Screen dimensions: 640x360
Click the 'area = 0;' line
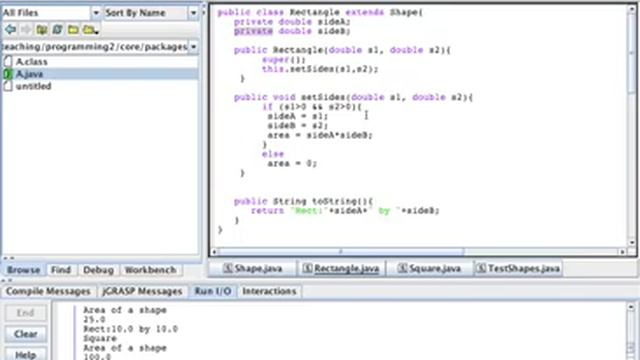[292, 163]
